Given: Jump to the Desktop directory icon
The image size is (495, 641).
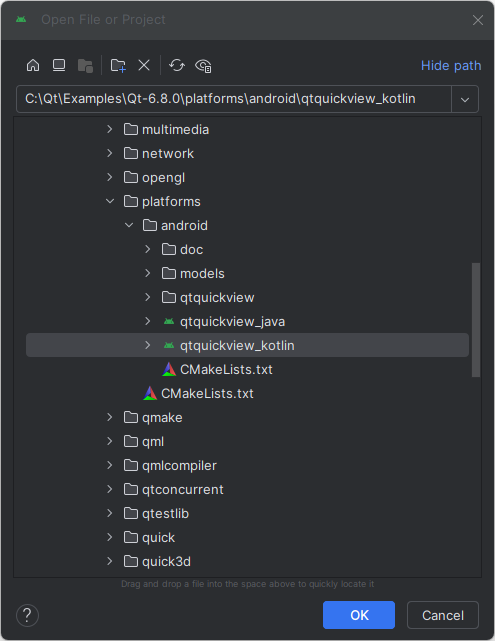Looking at the screenshot, I should [59, 65].
